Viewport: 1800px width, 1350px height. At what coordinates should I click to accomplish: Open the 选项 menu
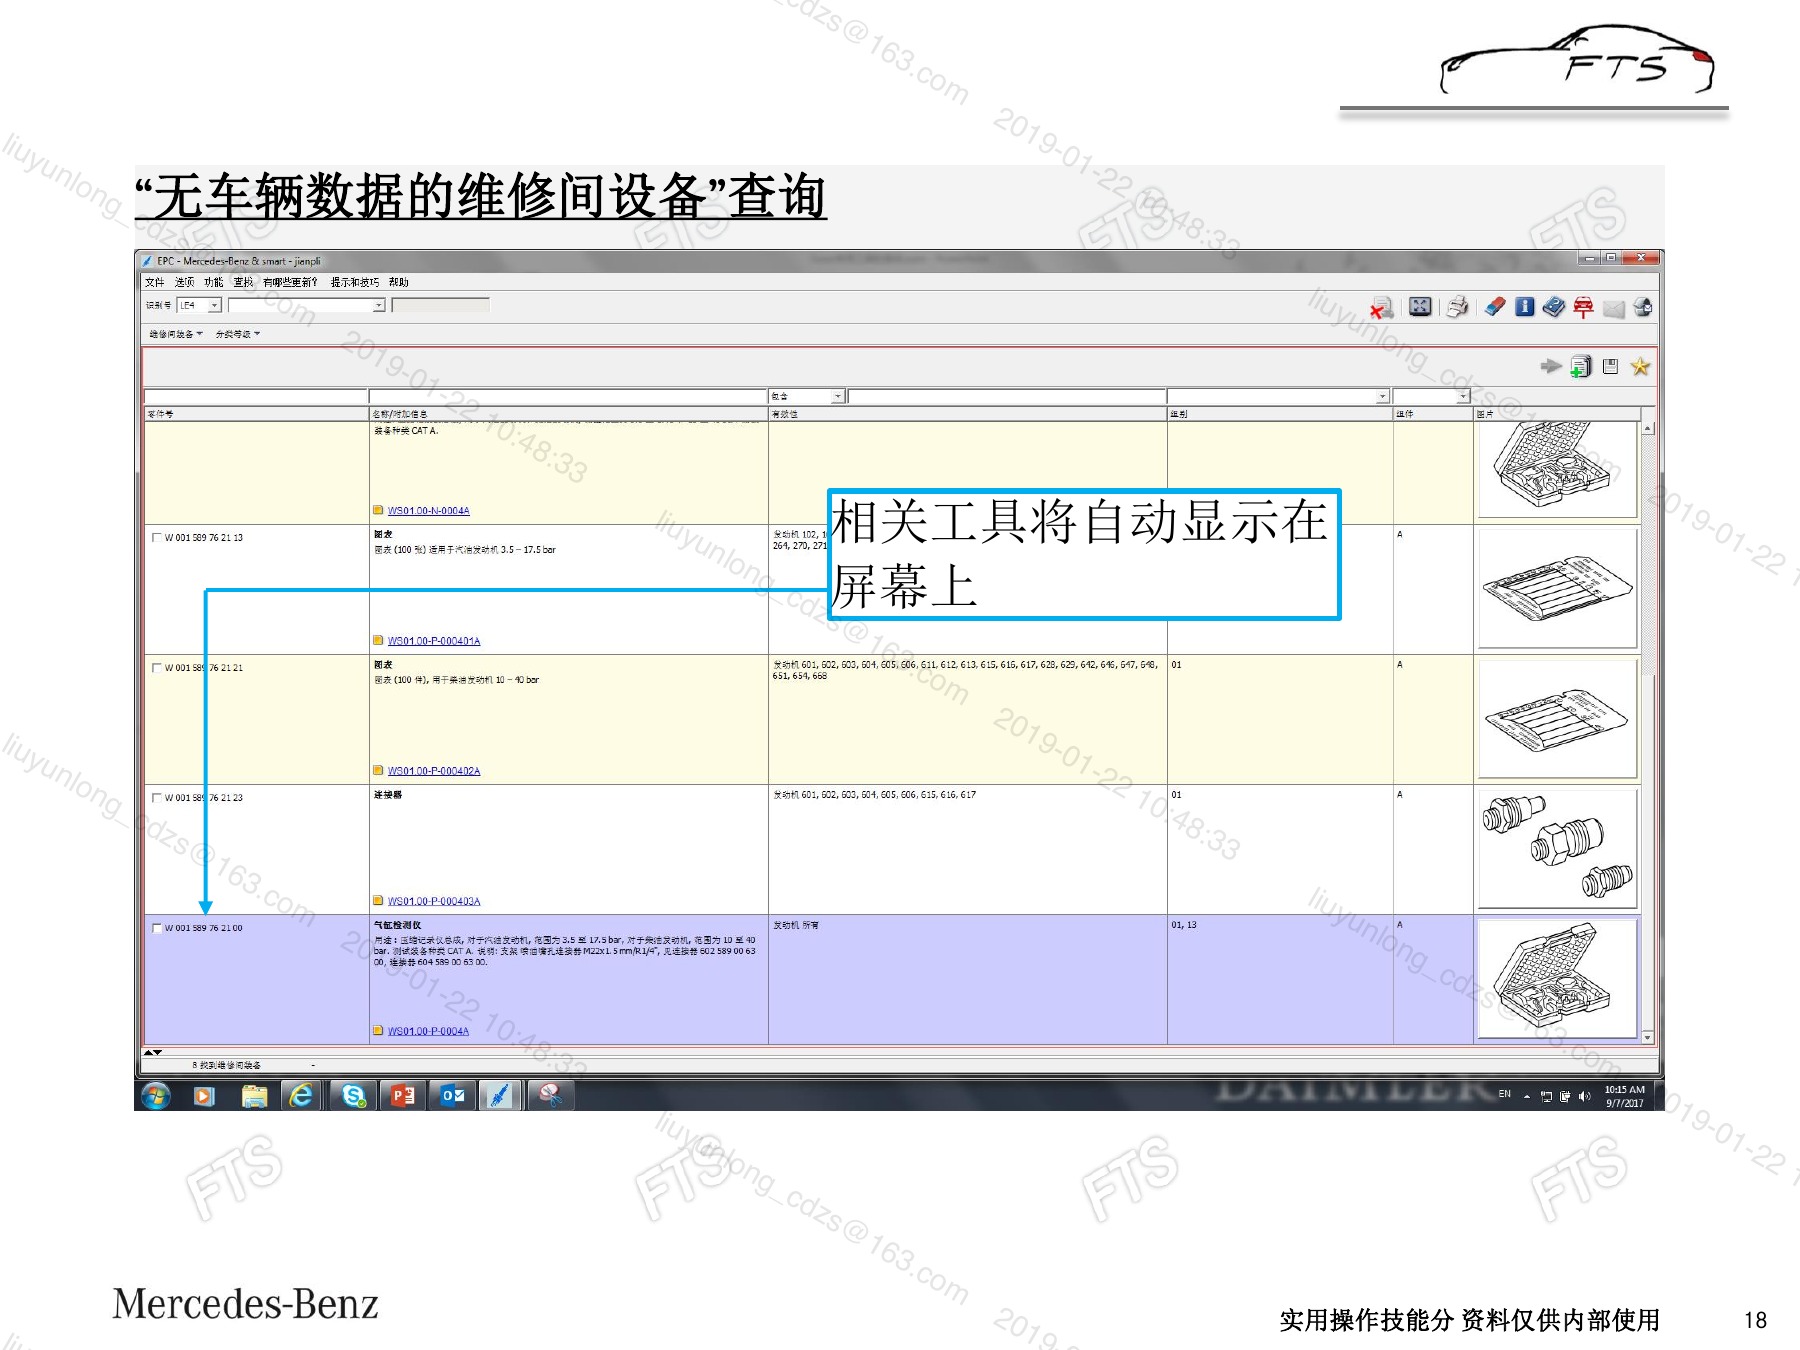pos(184,282)
